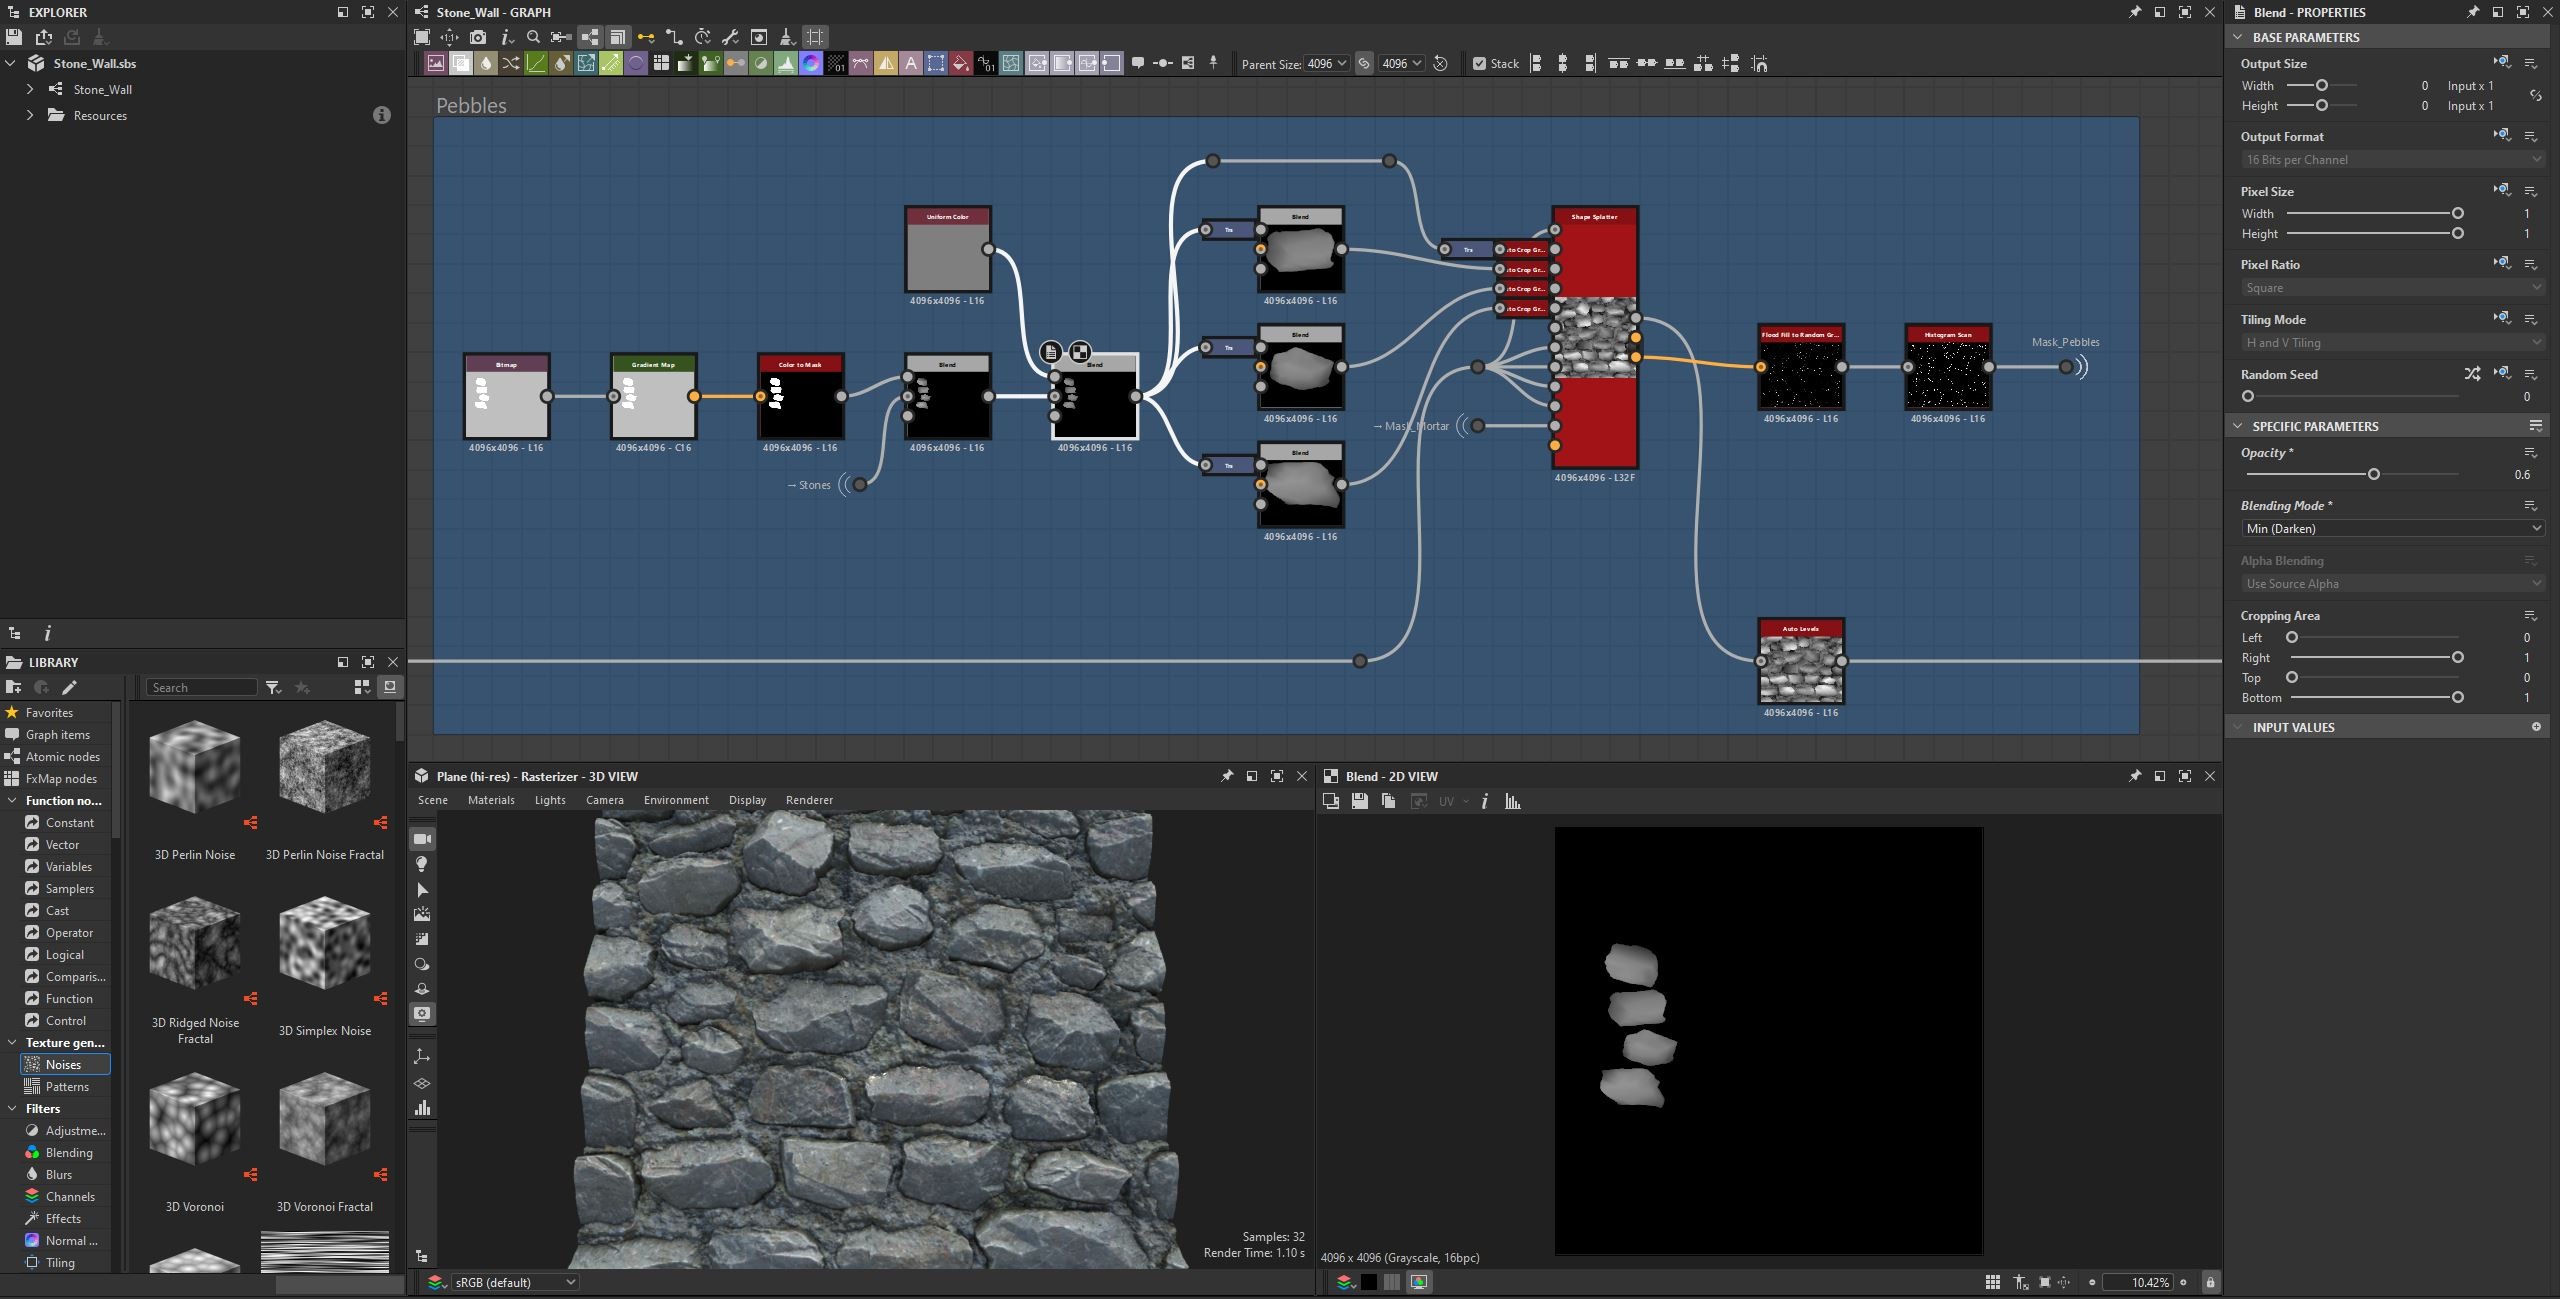Add a Blur node from the node toolbar
The height and width of the screenshot is (1299, 2560).
(x=485, y=63)
